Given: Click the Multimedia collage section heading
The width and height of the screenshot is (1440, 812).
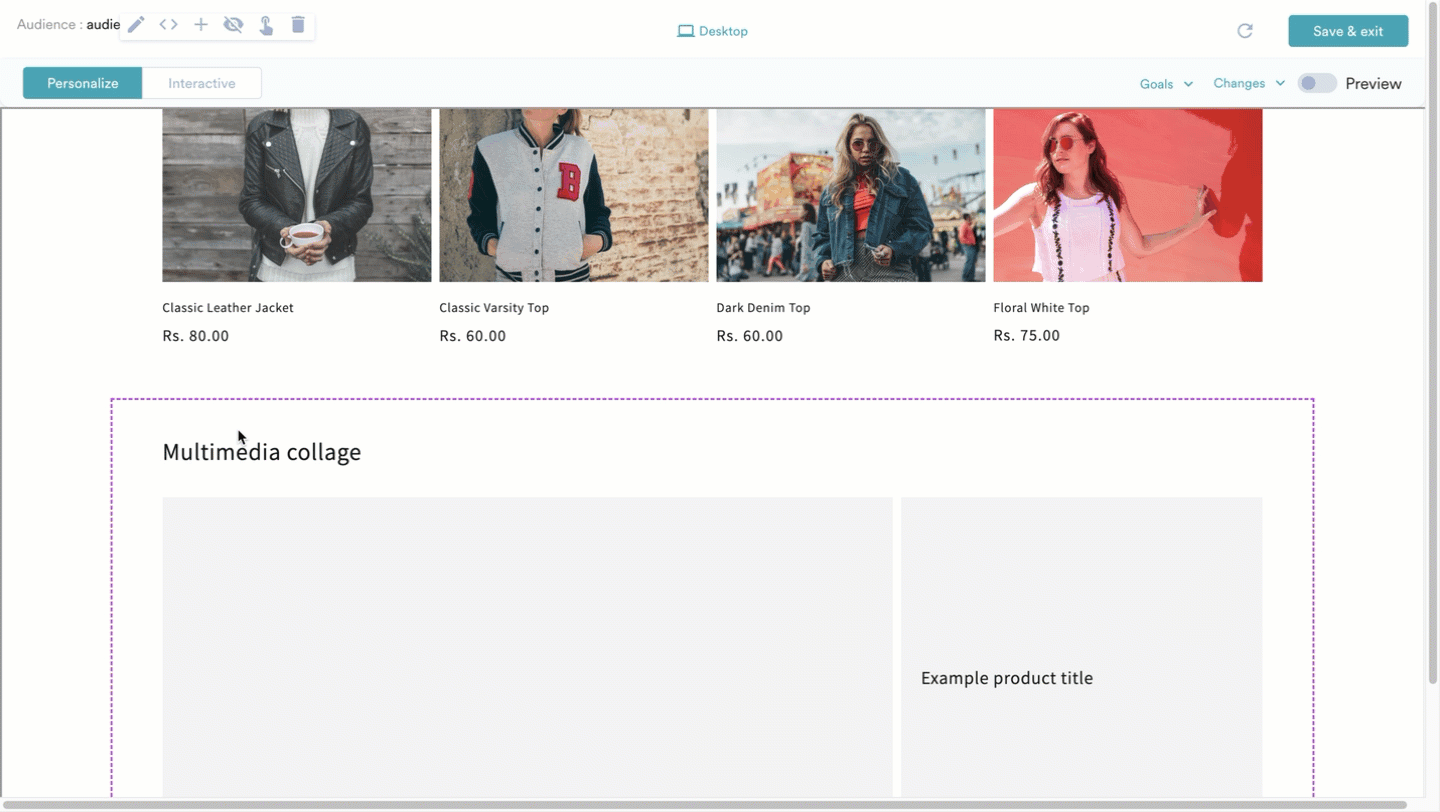Looking at the screenshot, I should [261, 452].
